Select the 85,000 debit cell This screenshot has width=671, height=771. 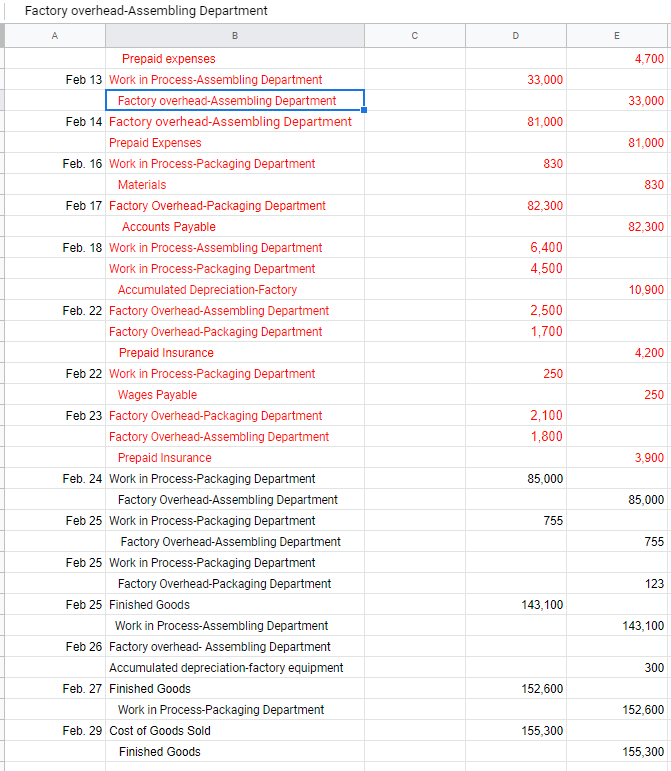pyautogui.click(x=516, y=478)
